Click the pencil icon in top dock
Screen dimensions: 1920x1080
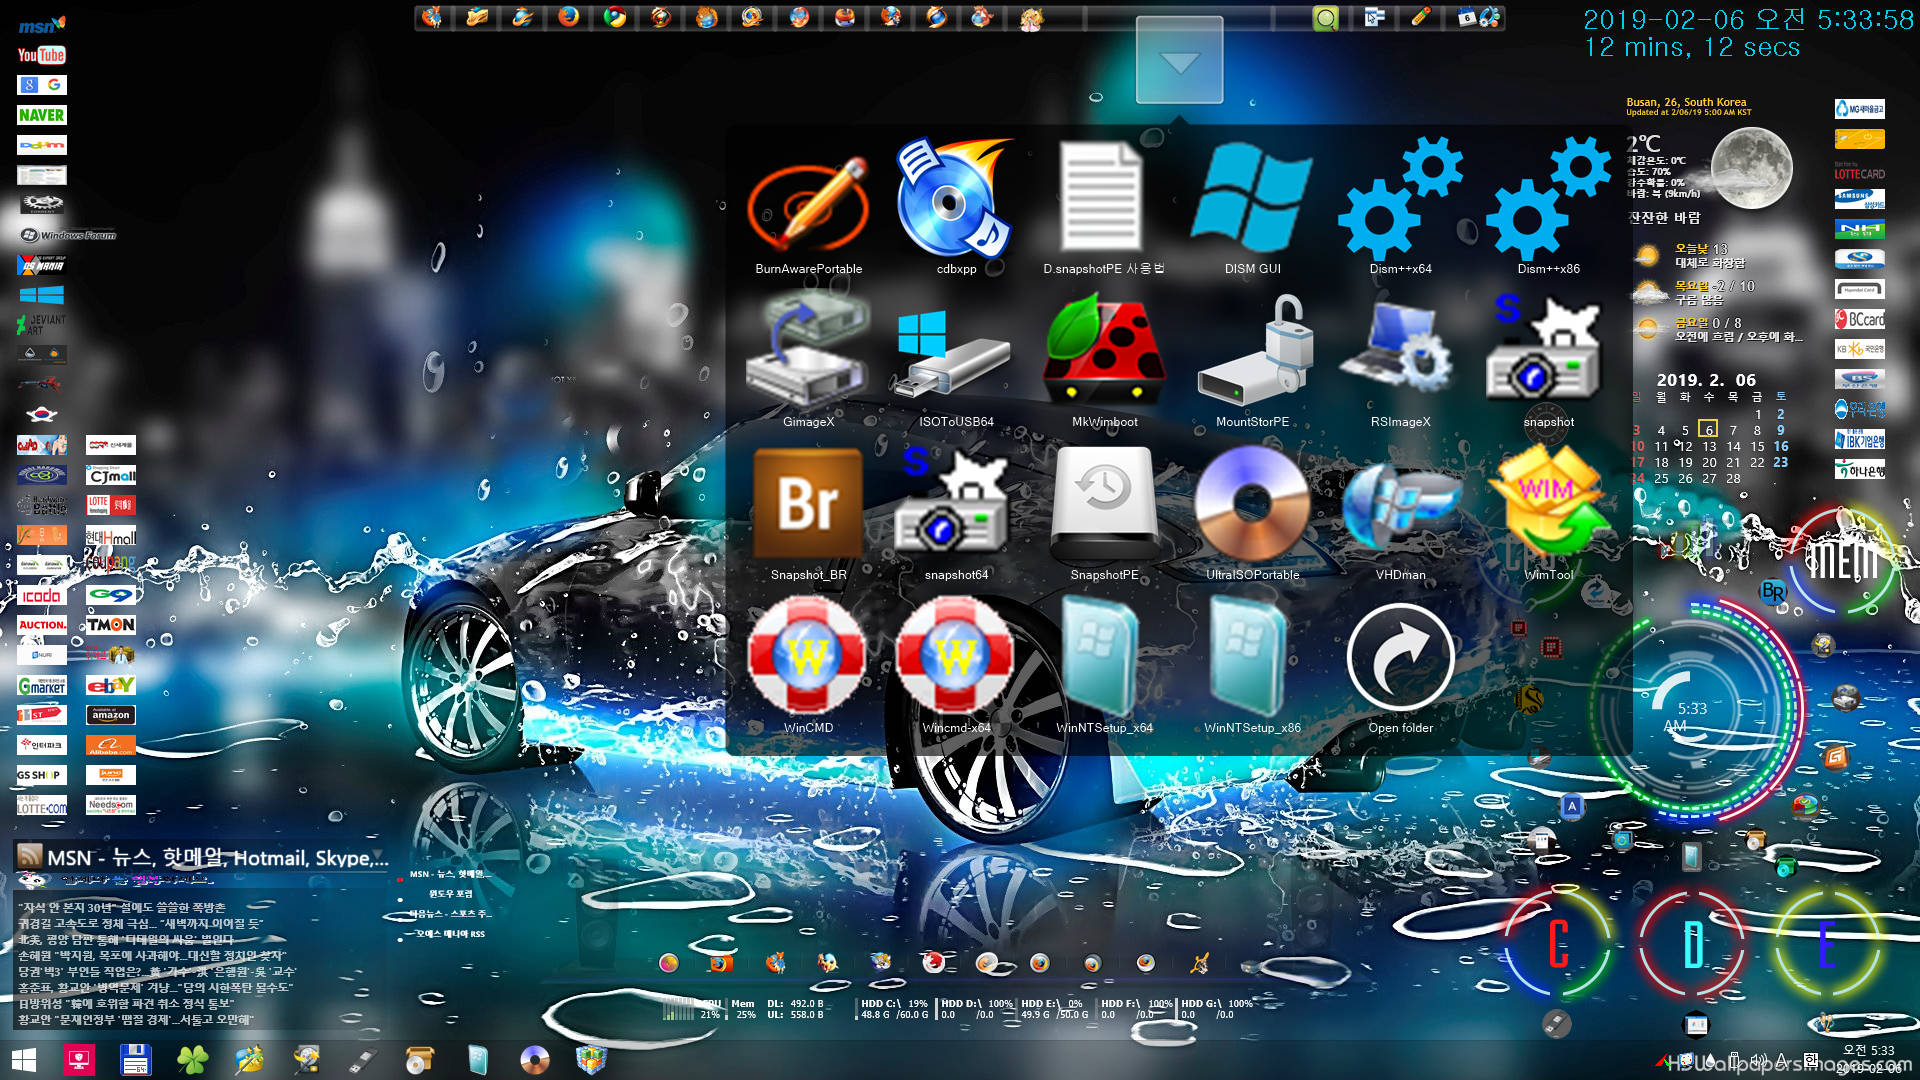[x=1420, y=17]
